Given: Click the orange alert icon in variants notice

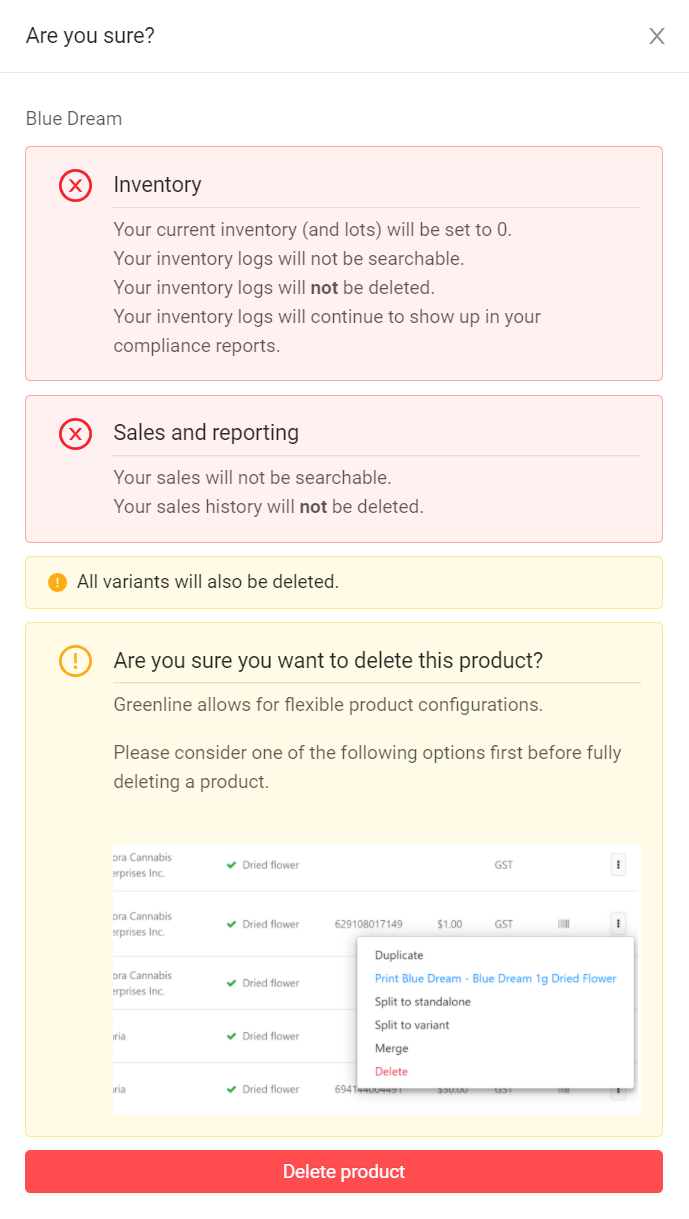Looking at the screenshot, I should click(57, 582).
